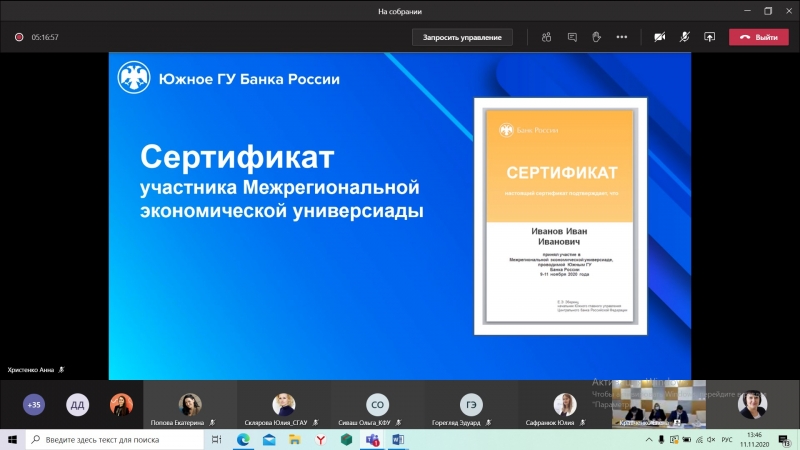Switch to Microsoft Word taskbar icon

point(398,439)
